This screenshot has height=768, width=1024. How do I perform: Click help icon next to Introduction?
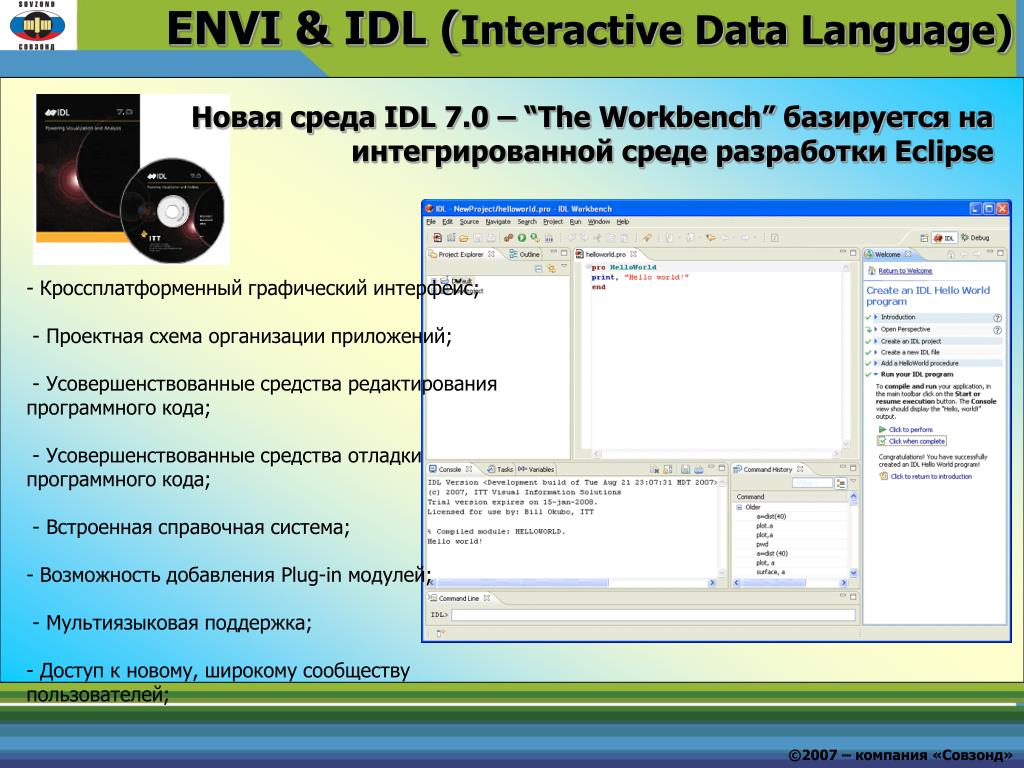[997, 317]
